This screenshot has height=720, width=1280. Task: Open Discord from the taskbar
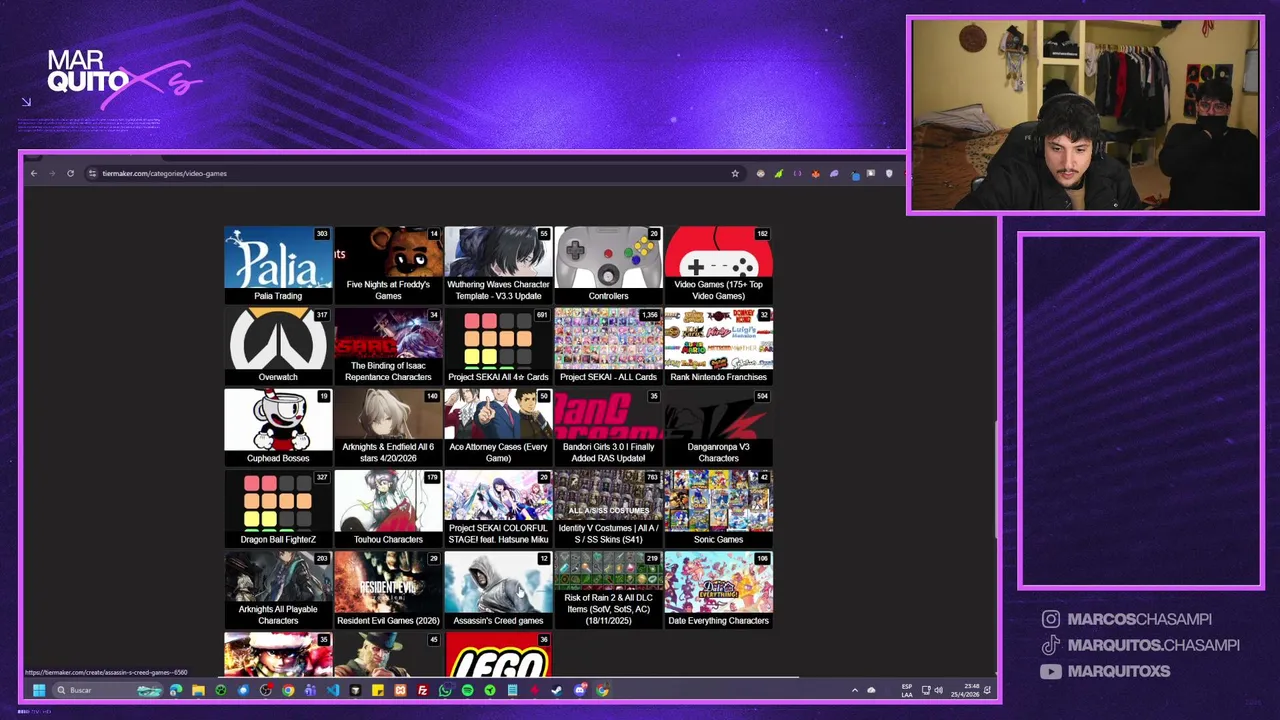[580, 690]
